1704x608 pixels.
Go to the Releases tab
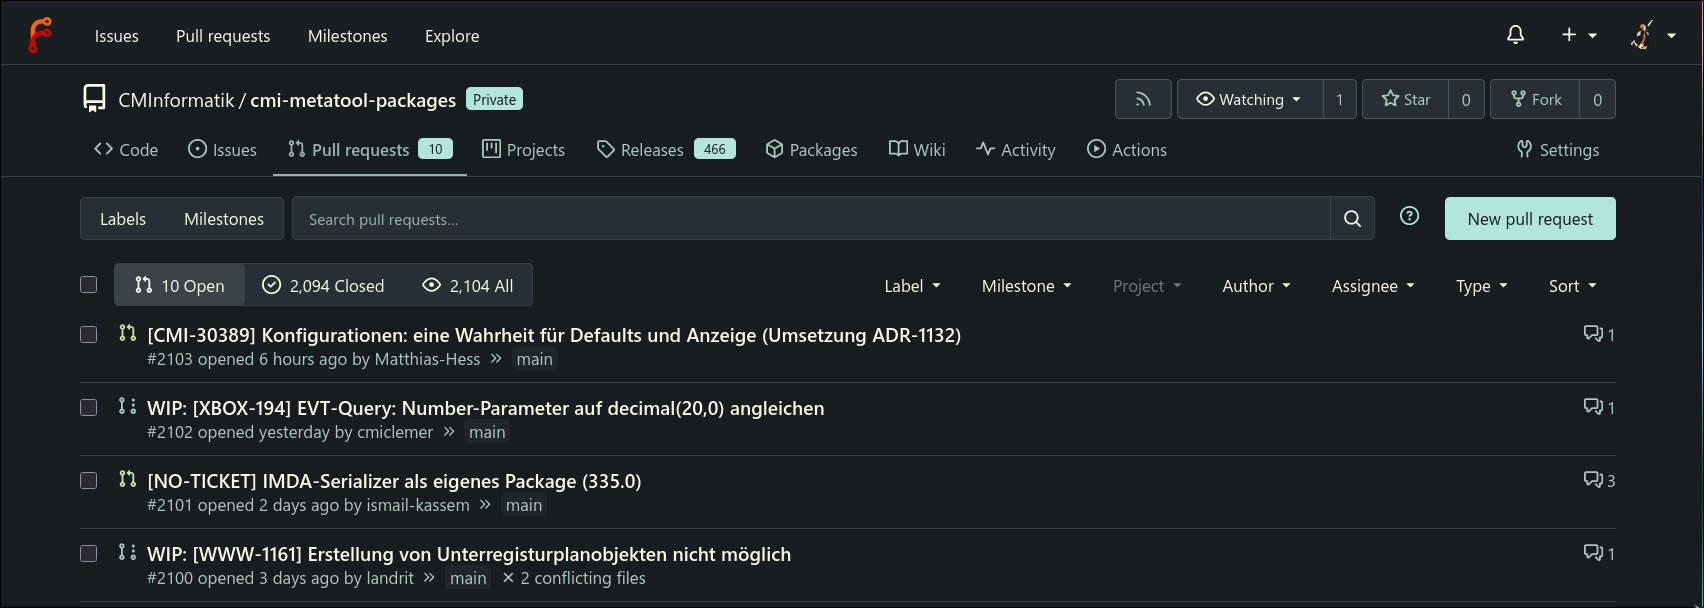666,150
